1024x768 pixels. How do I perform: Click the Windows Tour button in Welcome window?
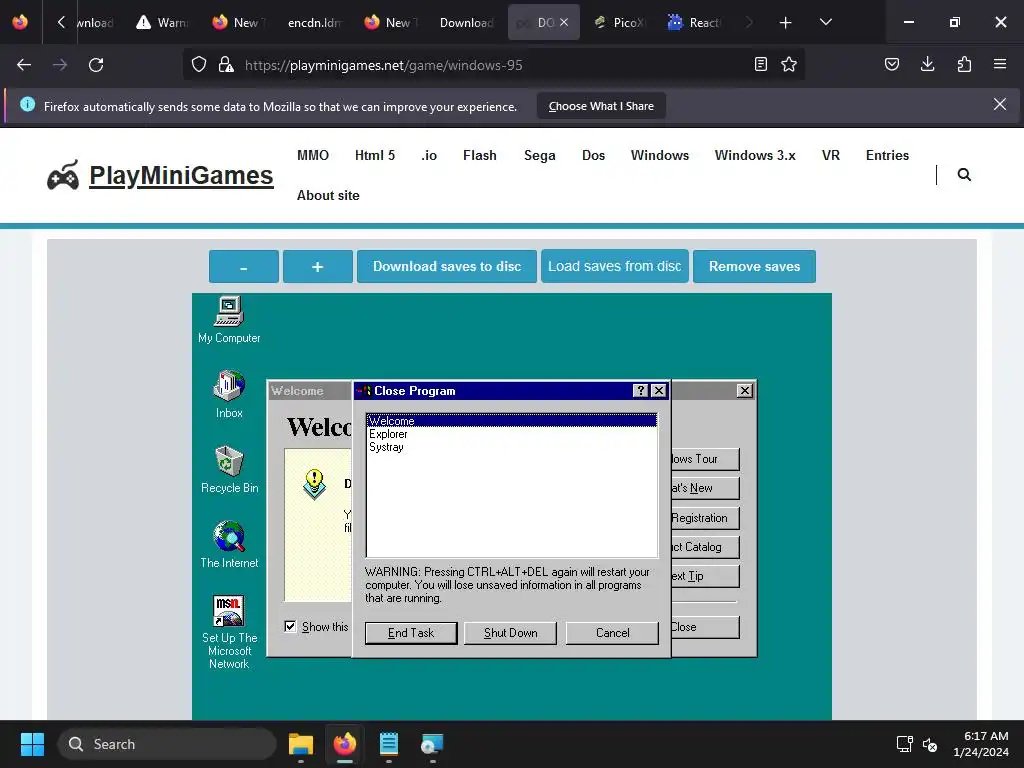point(705,459)
